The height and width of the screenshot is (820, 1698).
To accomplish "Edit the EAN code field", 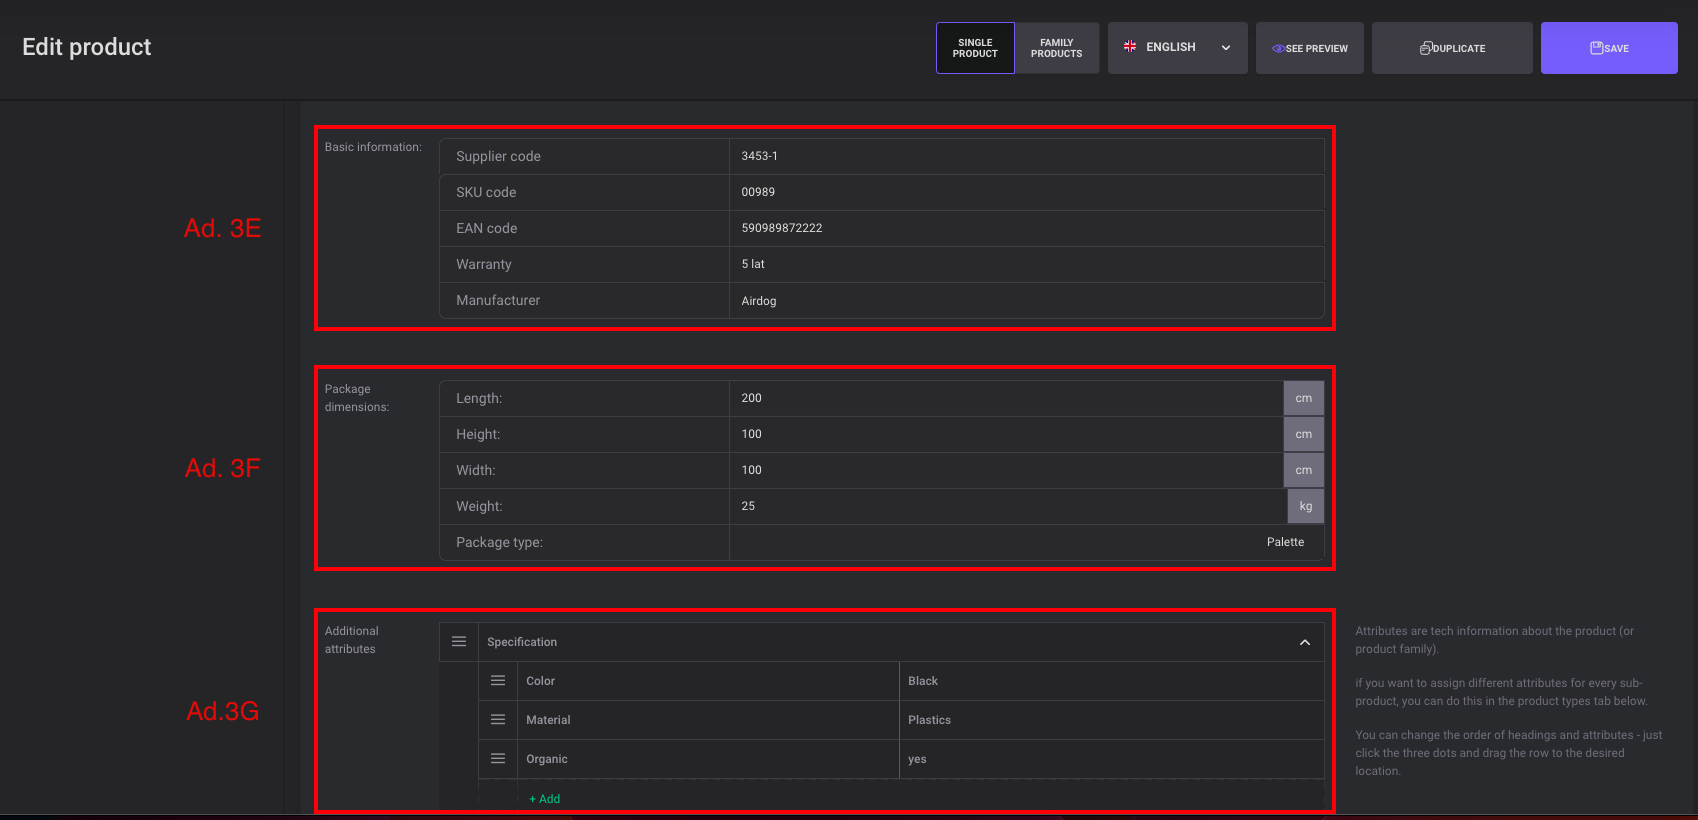I will [x=1026, y=228].
